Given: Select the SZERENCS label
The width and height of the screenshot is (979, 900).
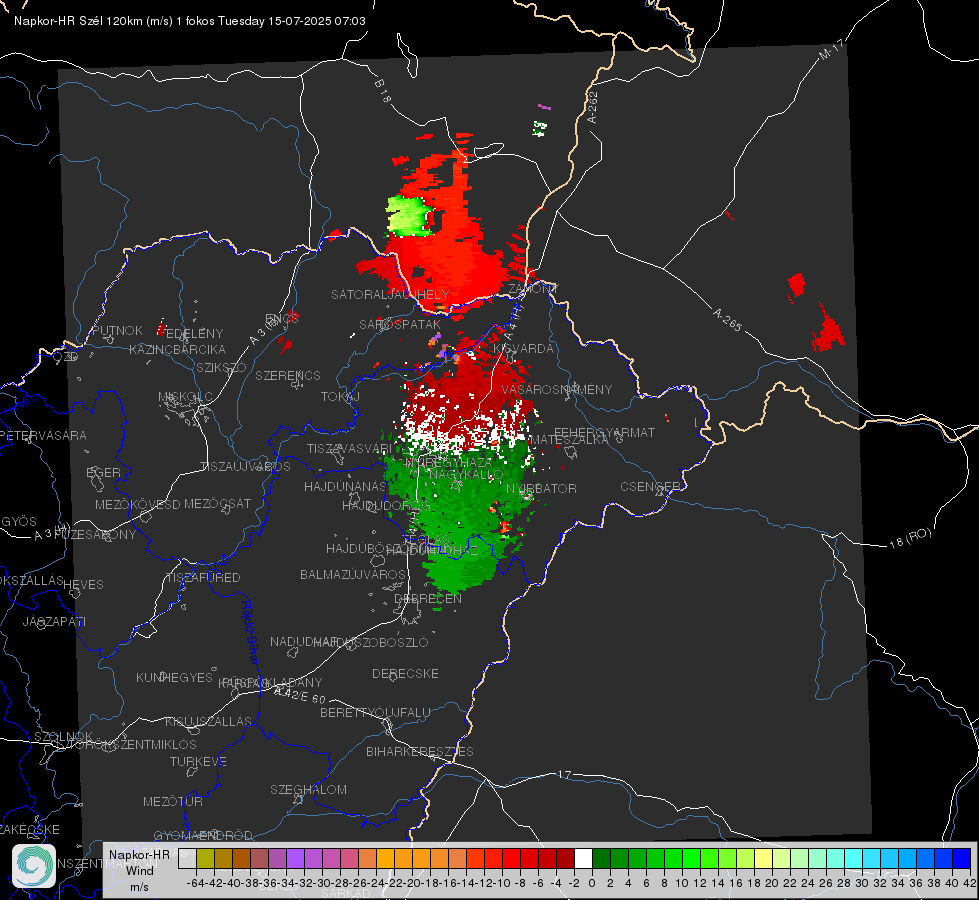Looking at the screenshot, I should 288,375.
